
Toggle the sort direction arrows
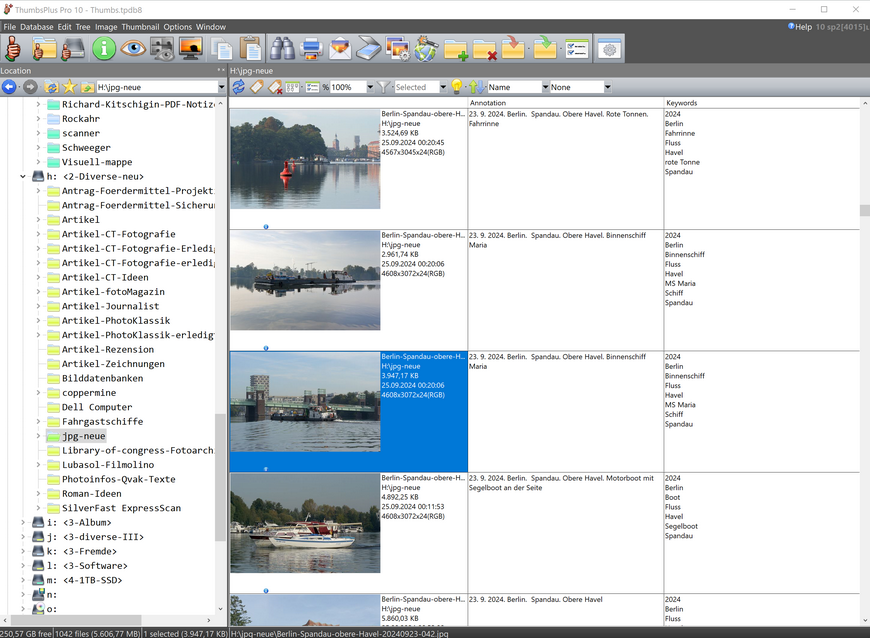point(476,88)
